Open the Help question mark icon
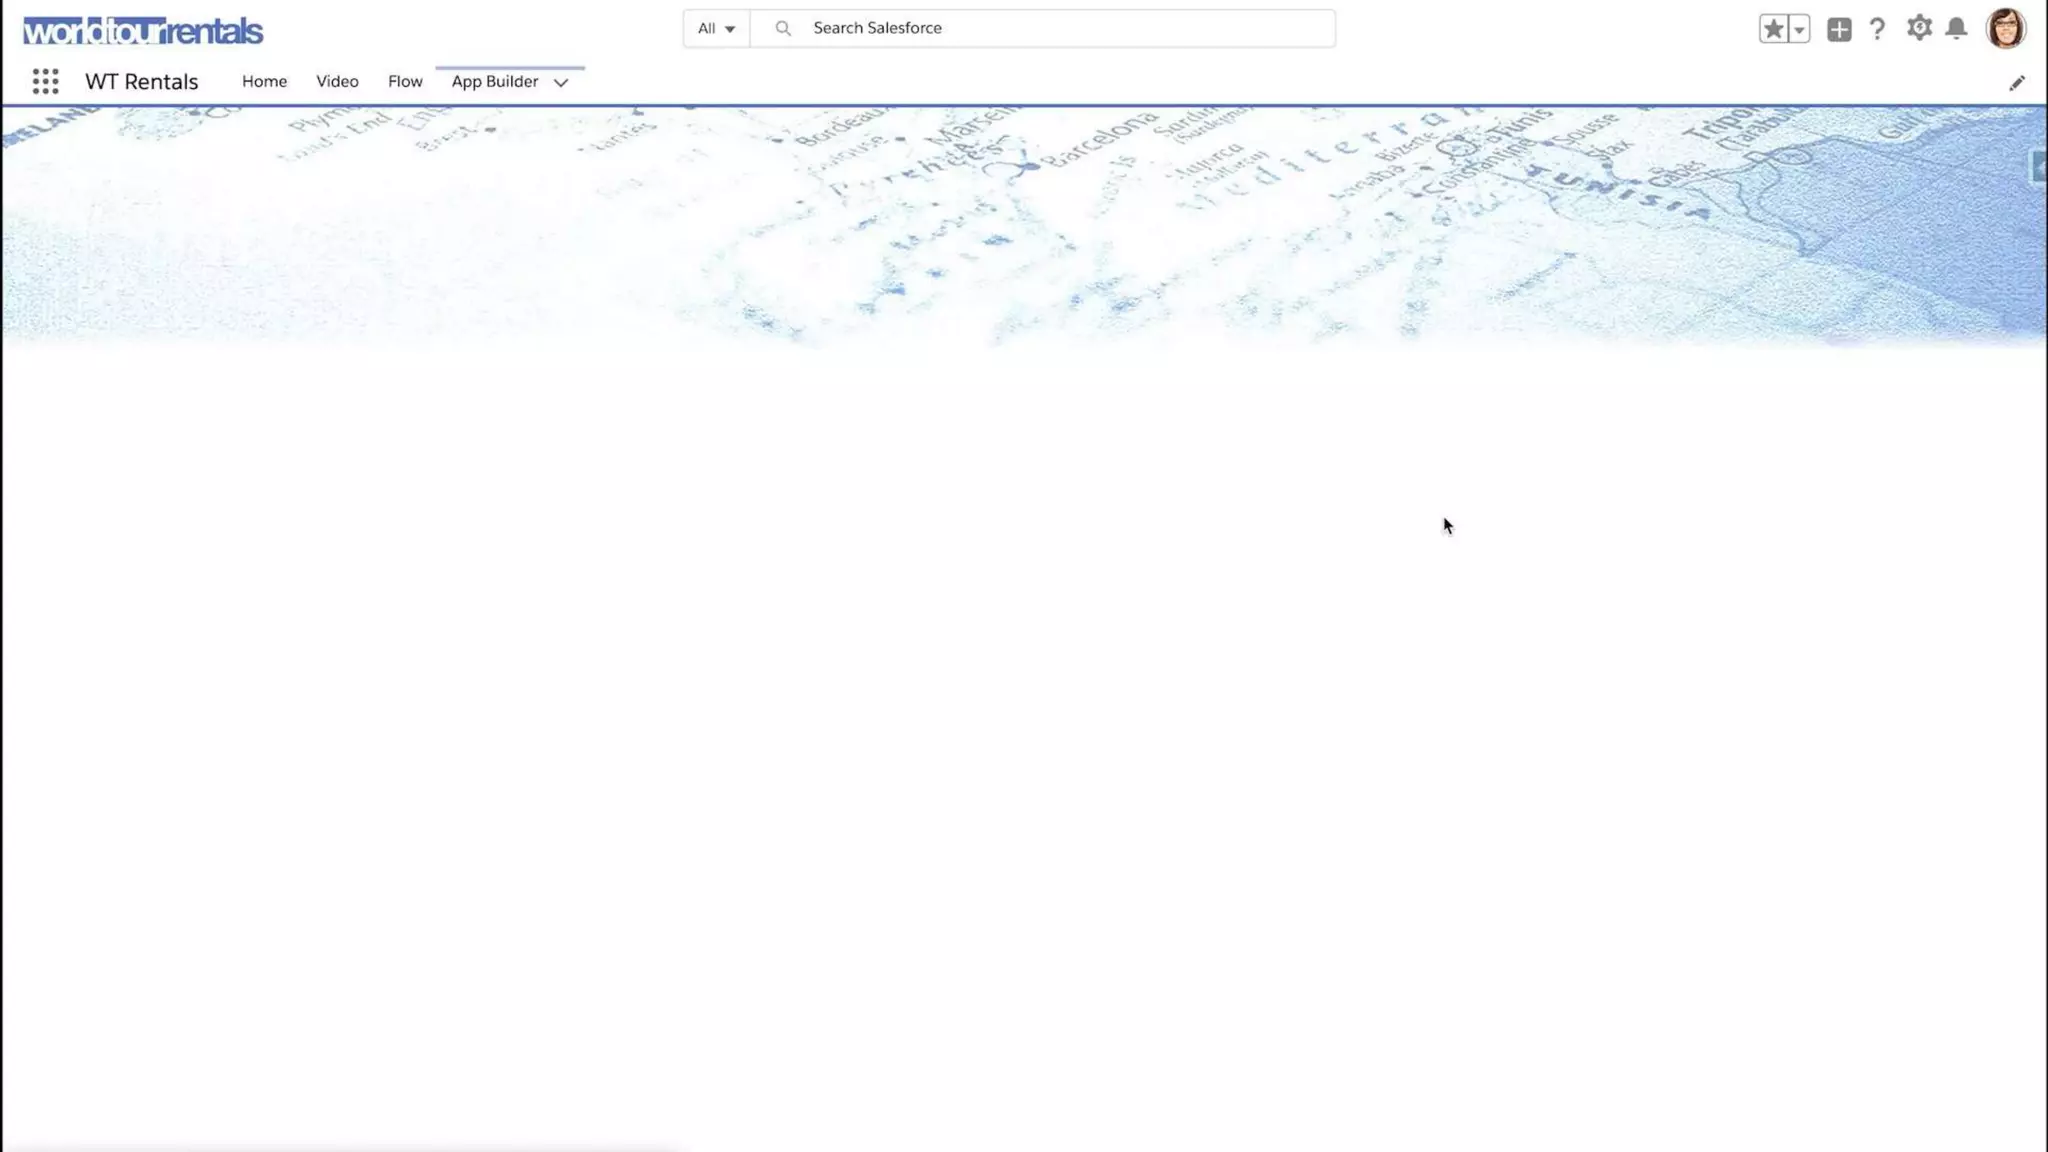 (x=1877, y=29)
